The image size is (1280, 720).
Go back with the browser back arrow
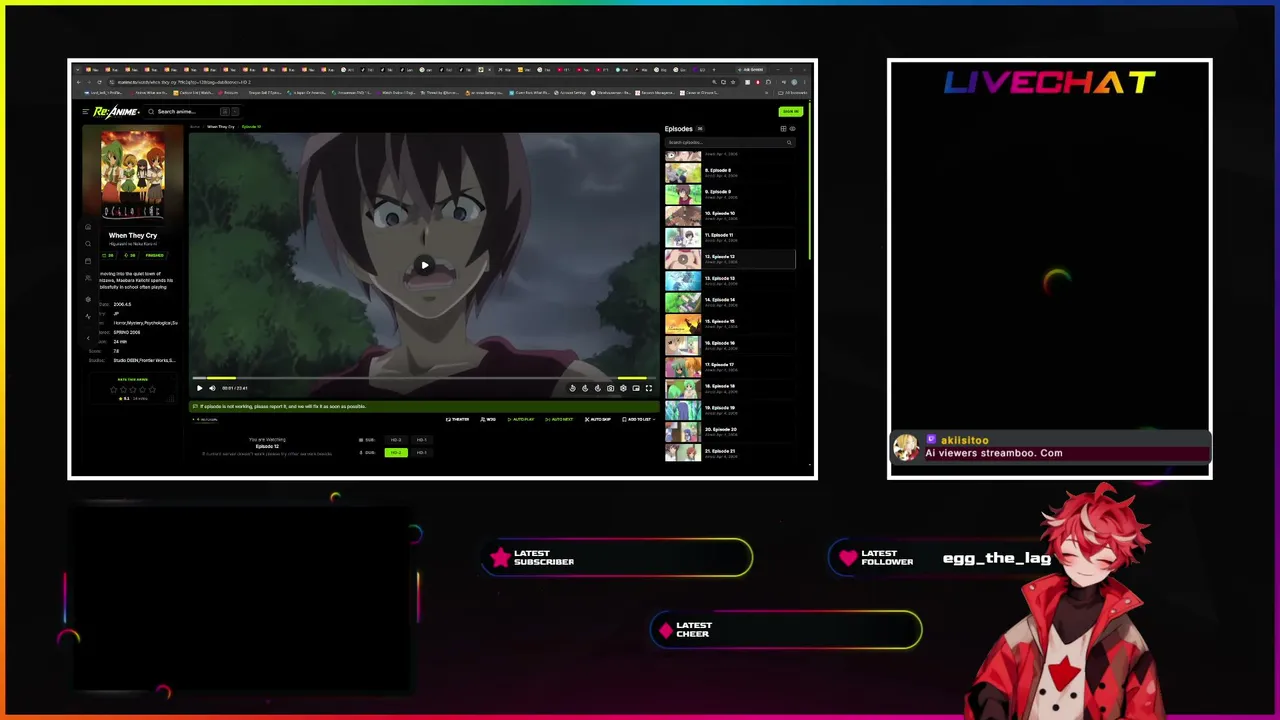78,82
